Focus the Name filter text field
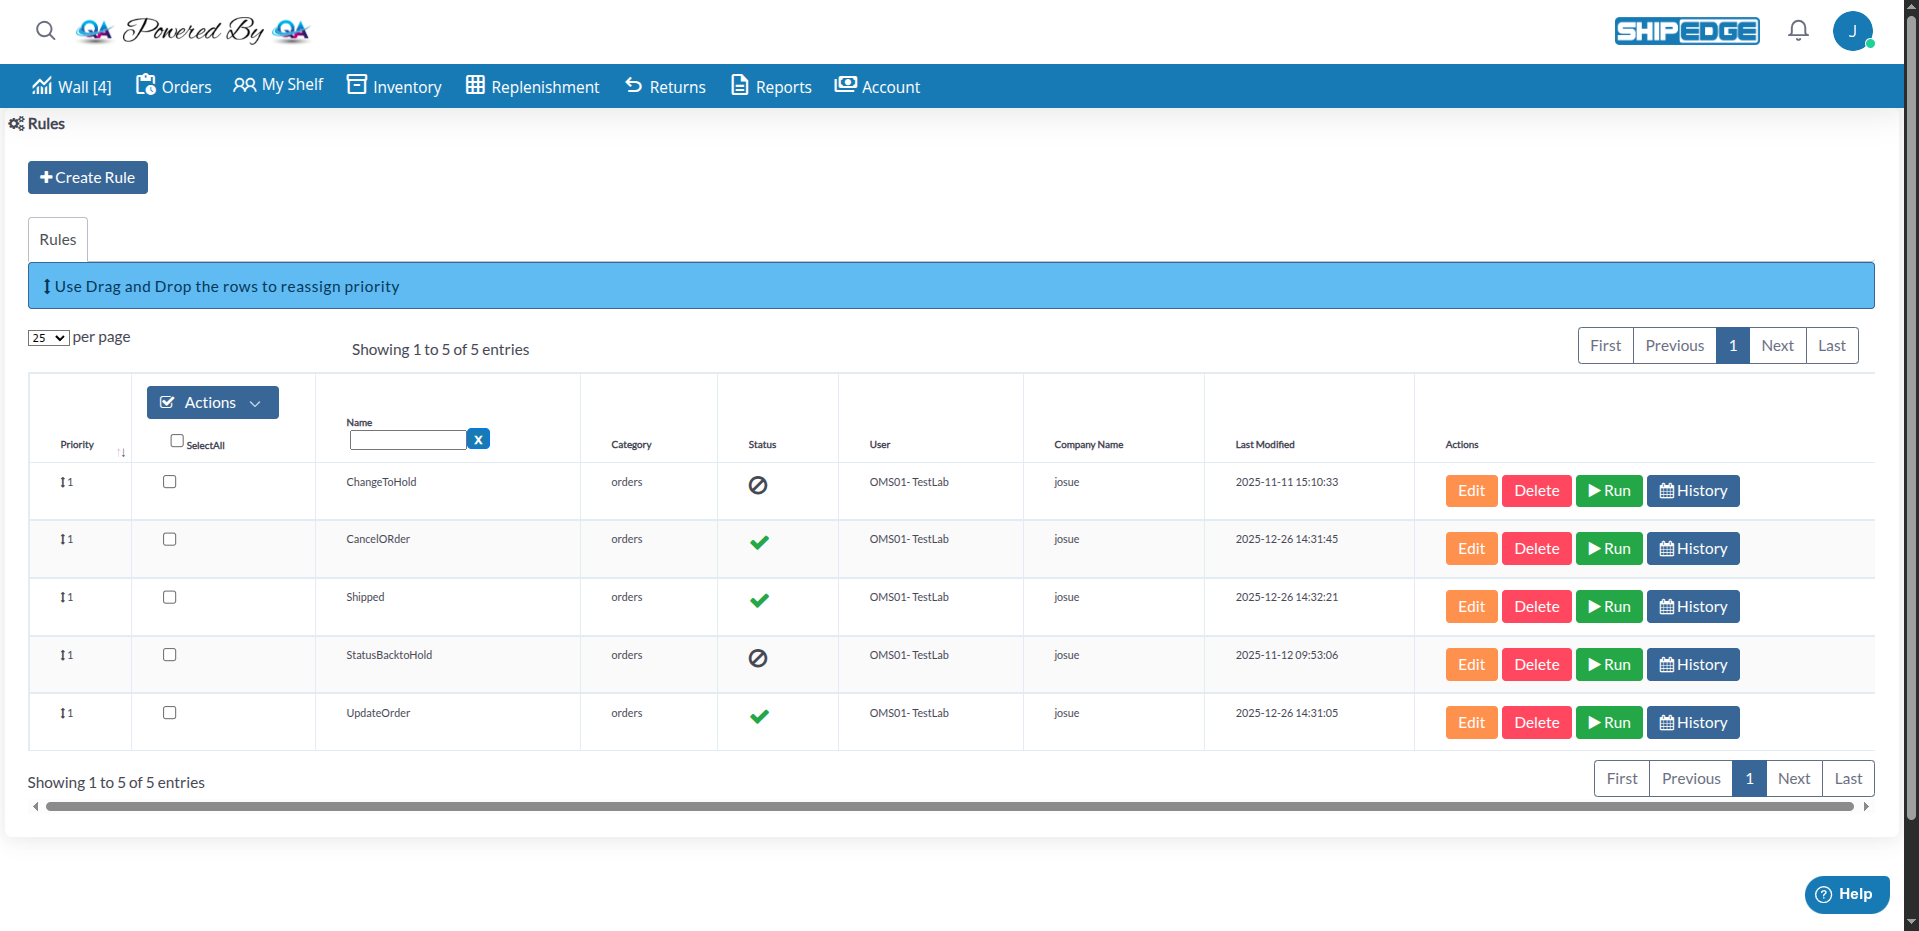The height and width of the screenshot is (931, 1919). (x=407, y=440)
